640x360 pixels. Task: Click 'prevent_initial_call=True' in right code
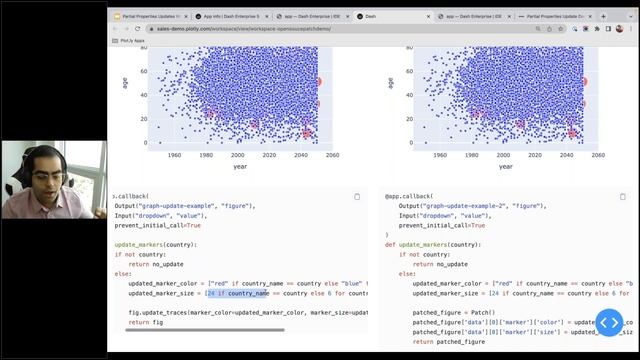[442, 225]
